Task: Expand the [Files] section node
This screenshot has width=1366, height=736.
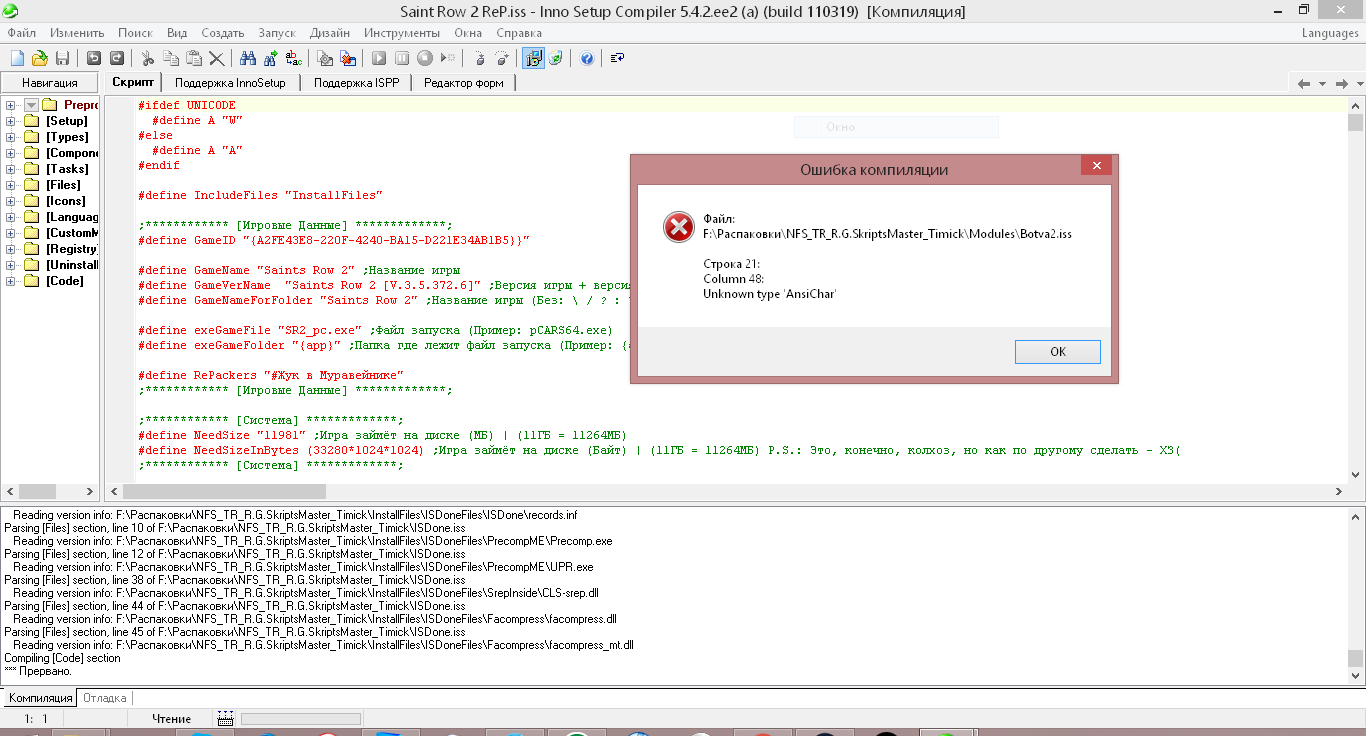Action: pyautogui.click(x=11, y=185)
